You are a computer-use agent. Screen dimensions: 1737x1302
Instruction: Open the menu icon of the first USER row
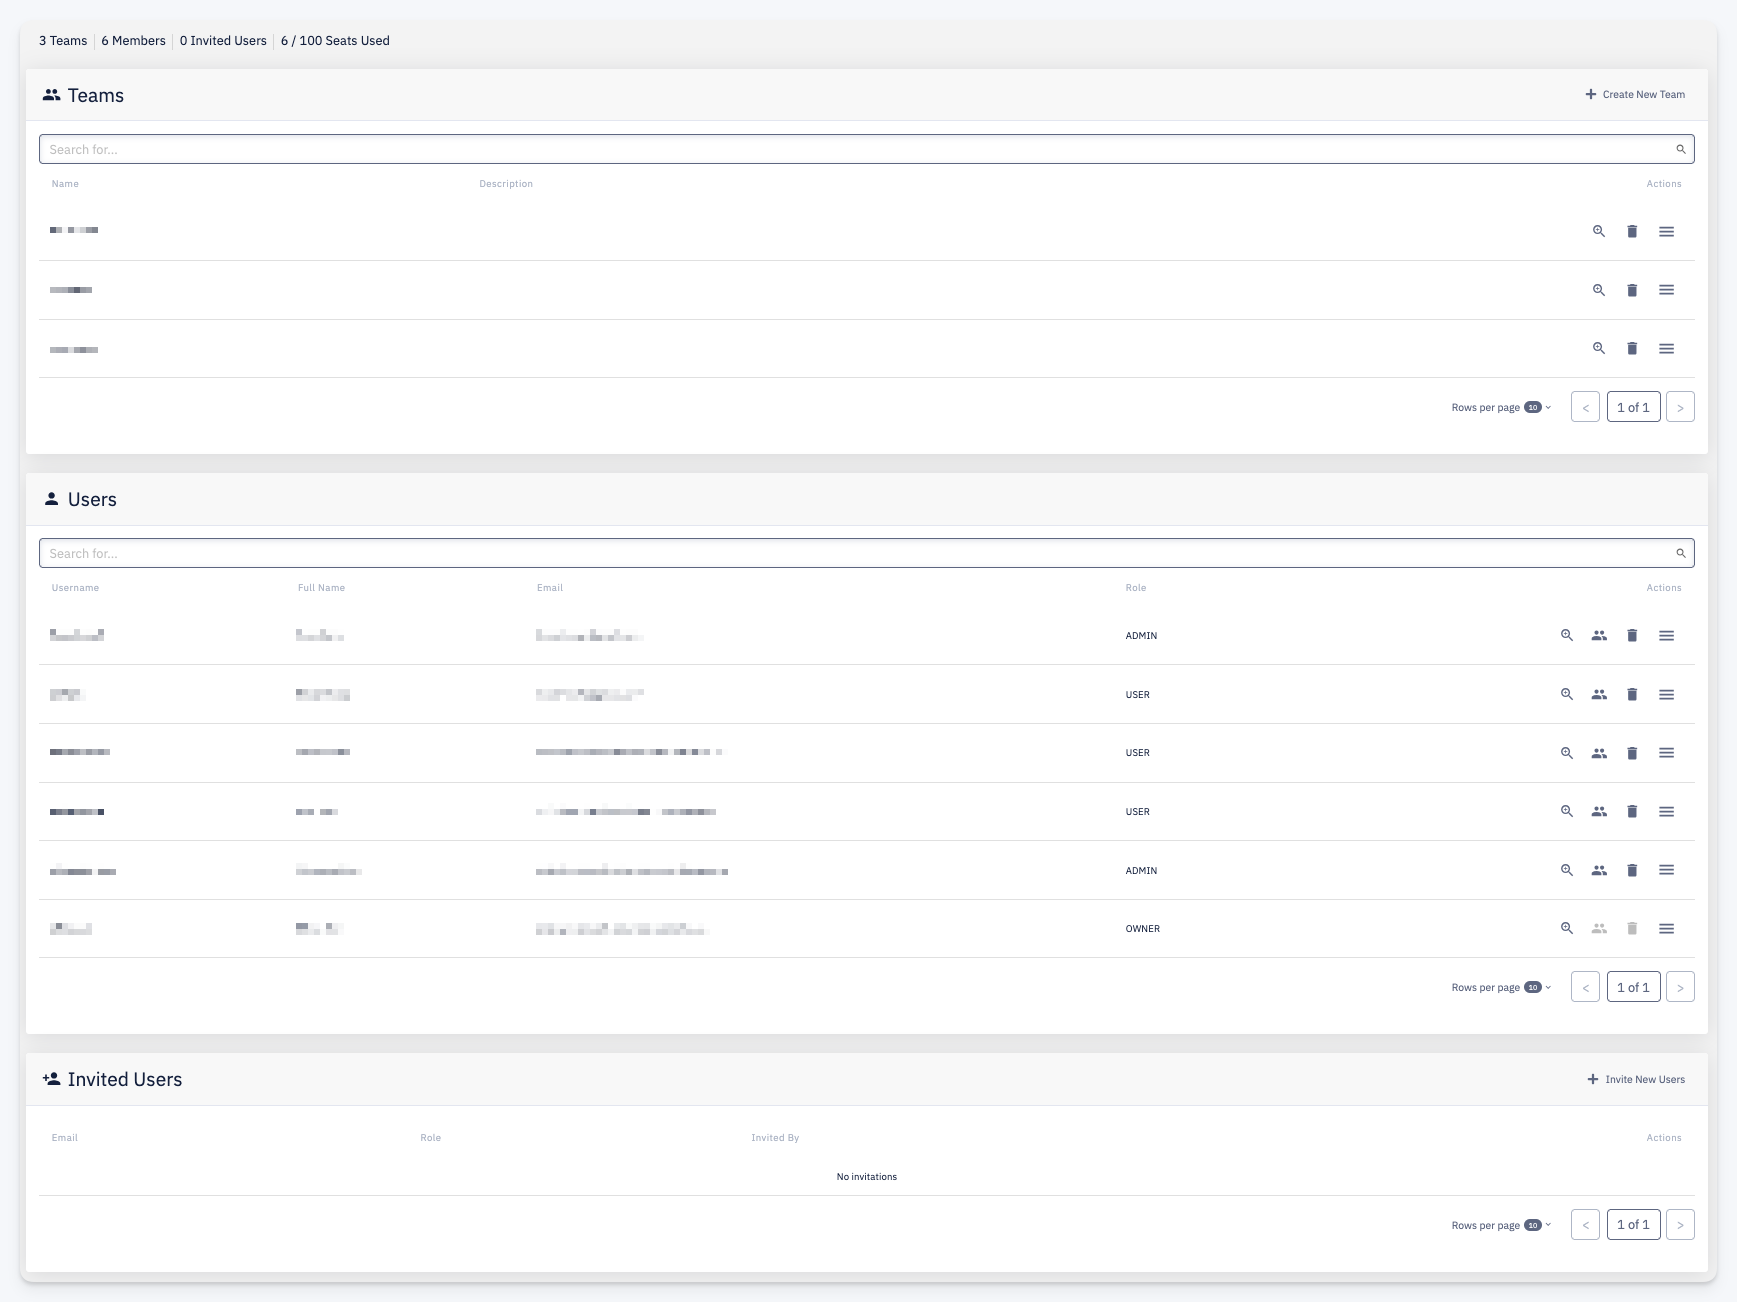point(1666,694)
